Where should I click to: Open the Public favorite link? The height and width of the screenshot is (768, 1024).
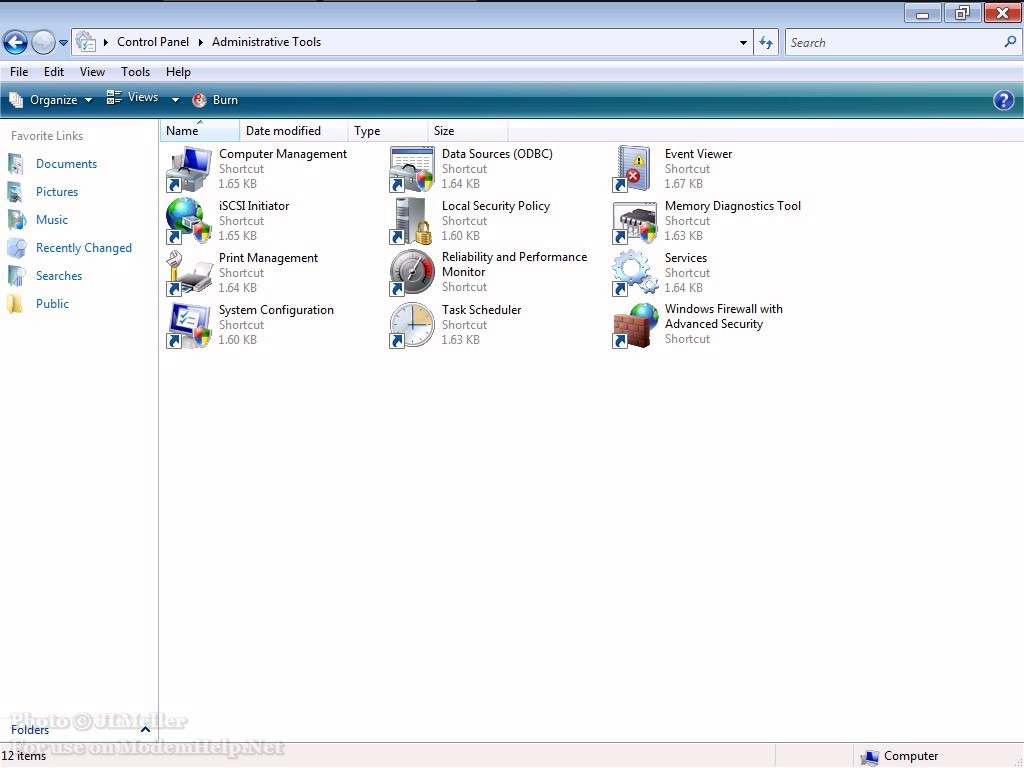(x=52, y=304)
